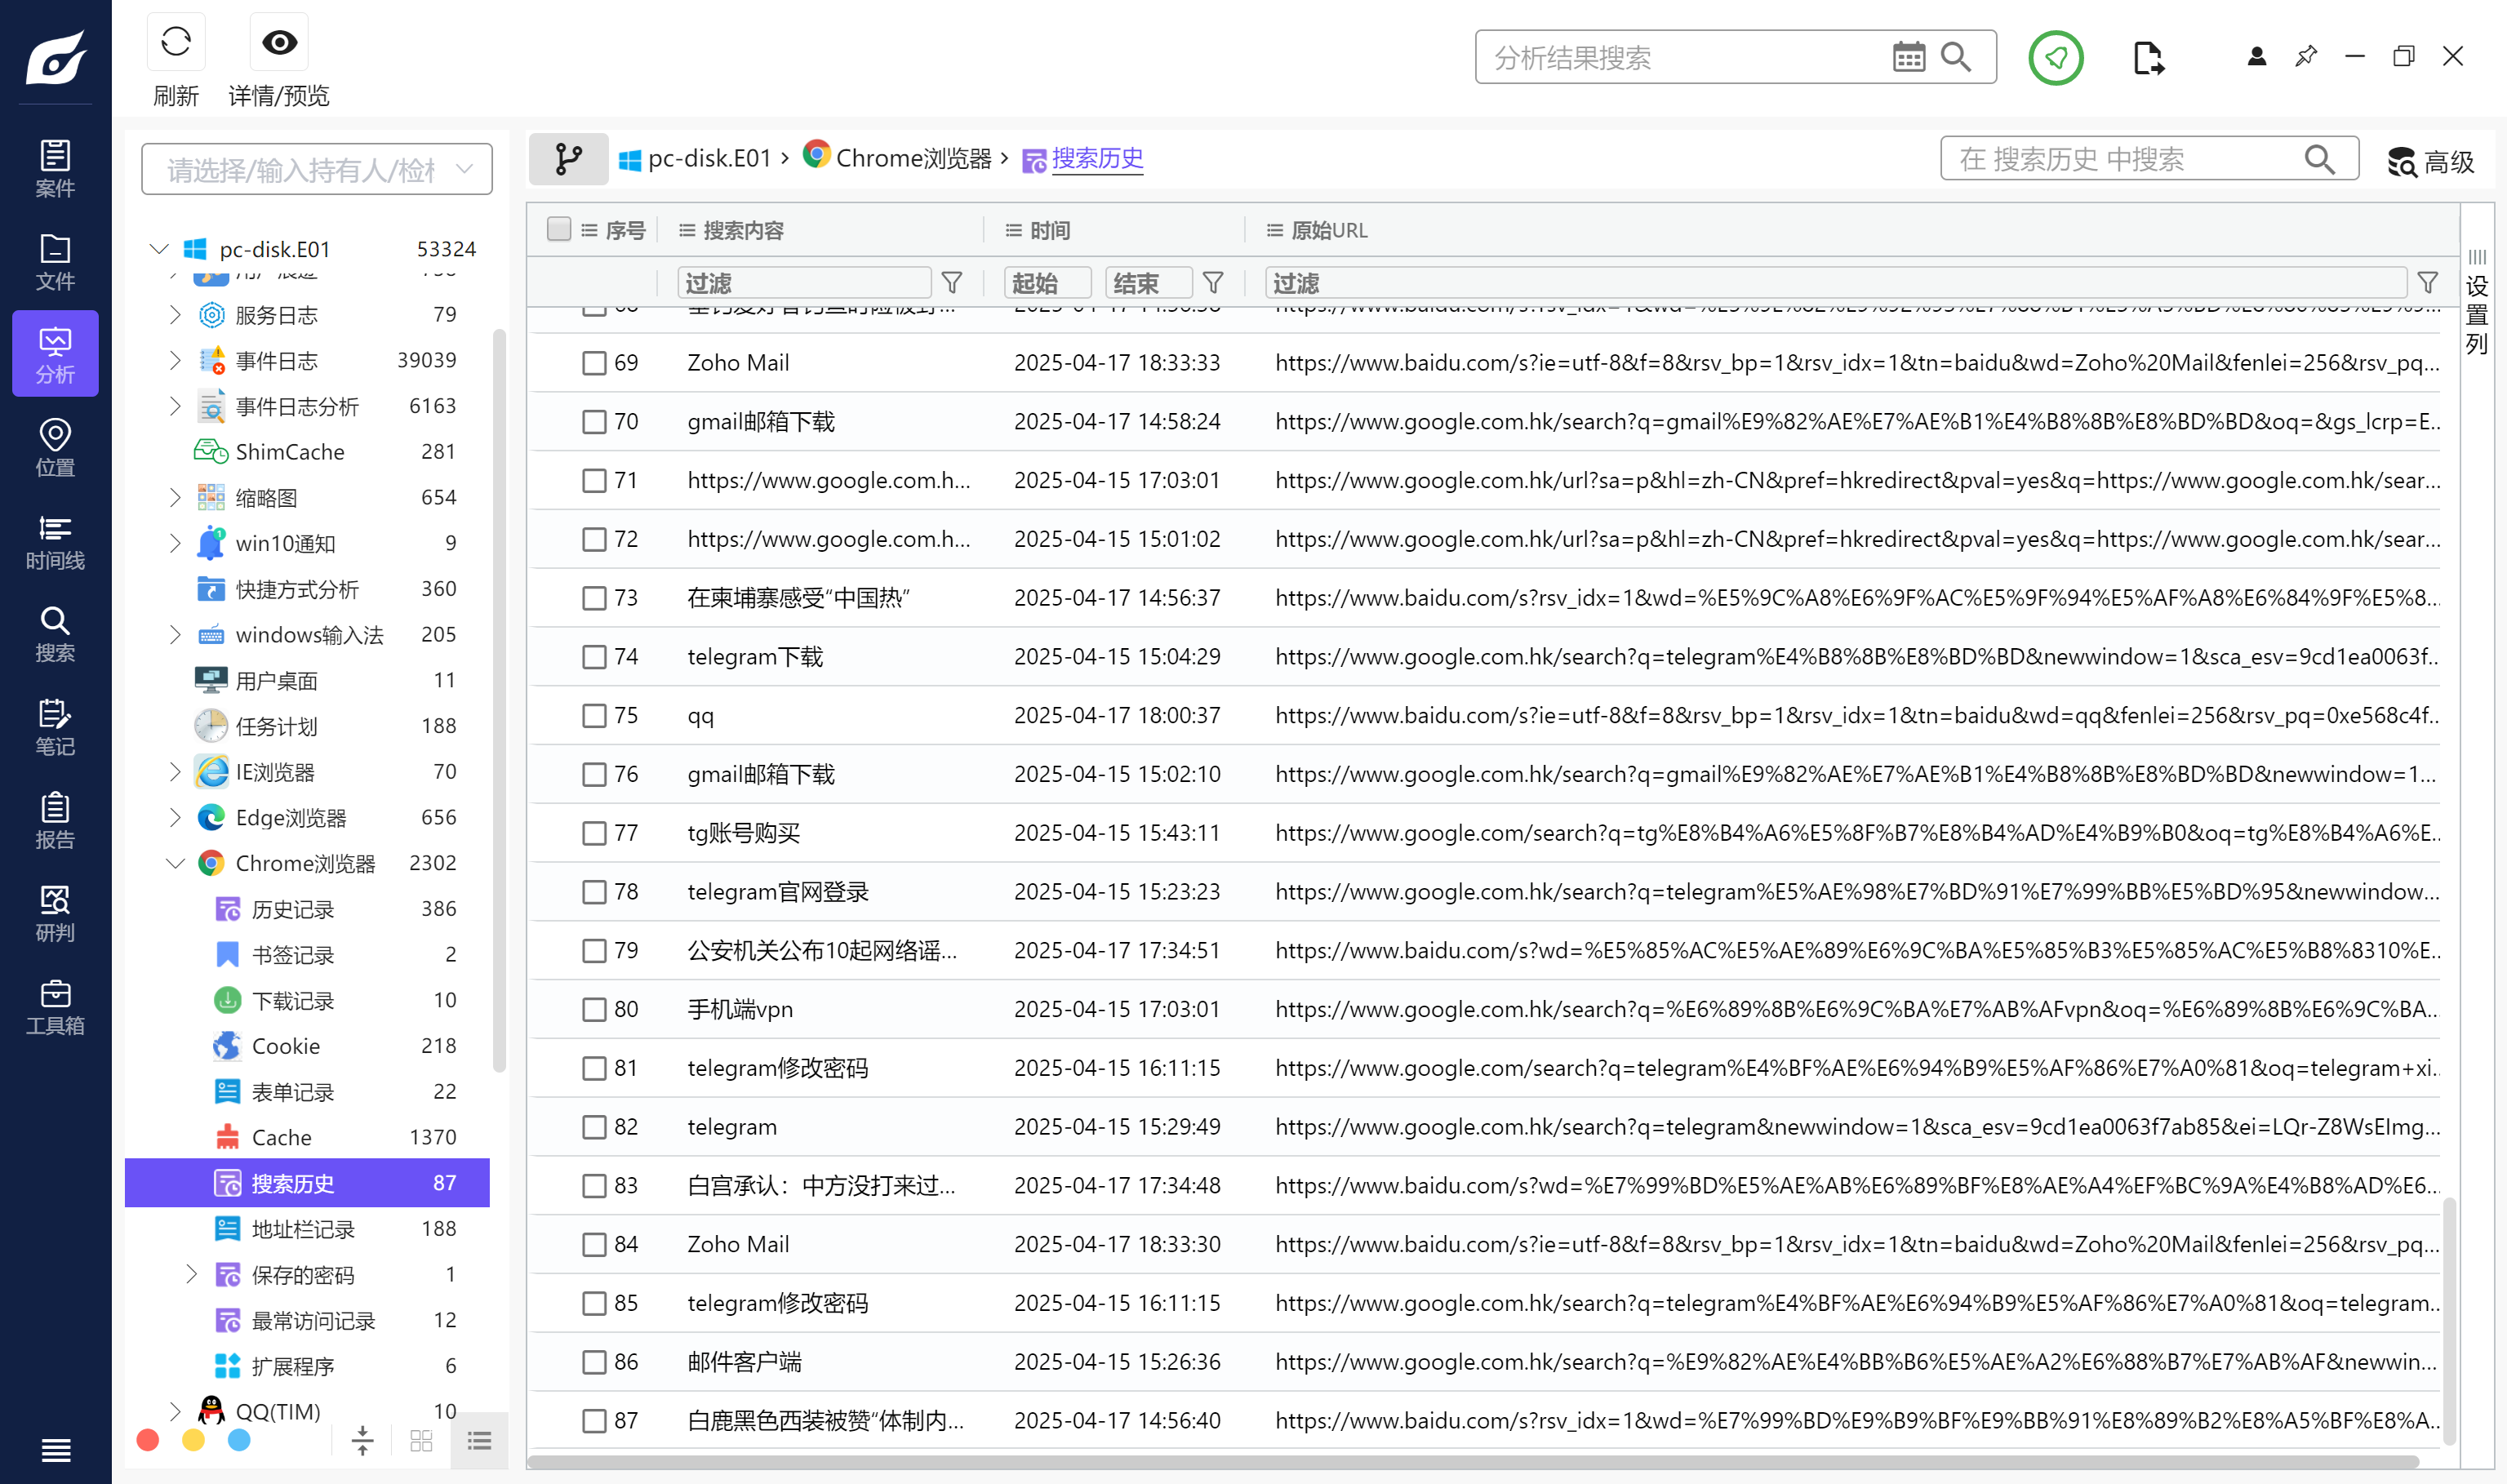Check row 73 在柬埔寨感受“中国热” checkbox
This screenshot has width=2507, height=1484.
coord(594,597)
